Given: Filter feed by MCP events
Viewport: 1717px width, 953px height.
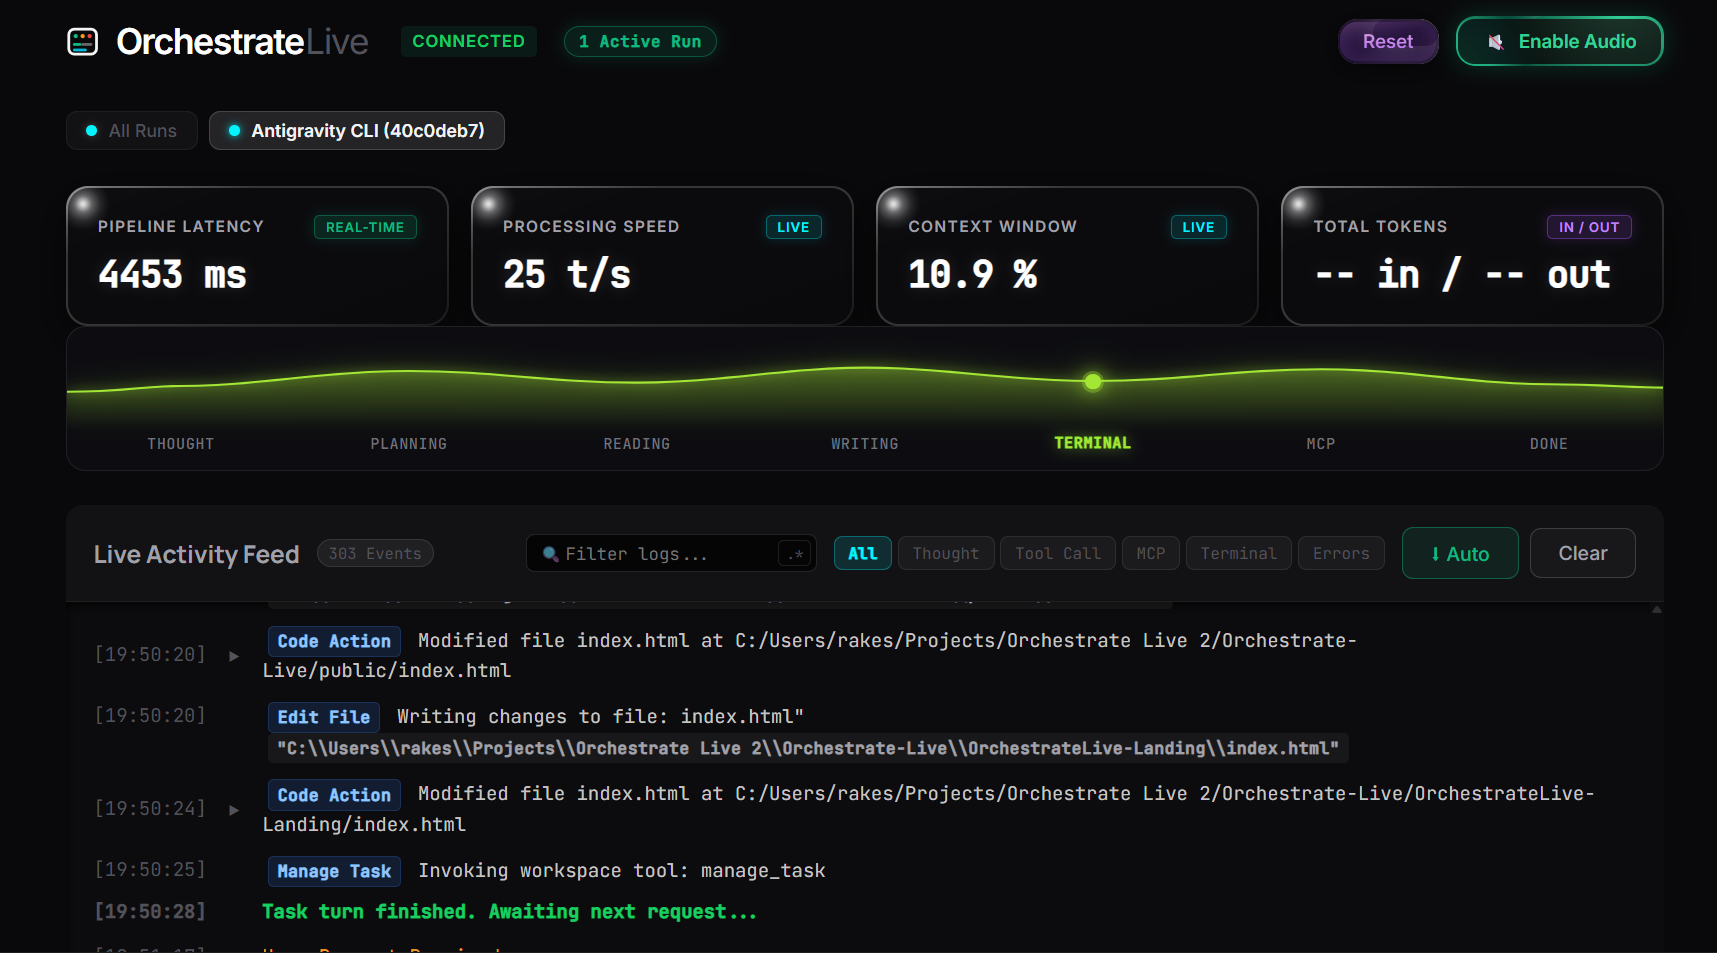Looking at the screenshot, I should [1151, 553].
